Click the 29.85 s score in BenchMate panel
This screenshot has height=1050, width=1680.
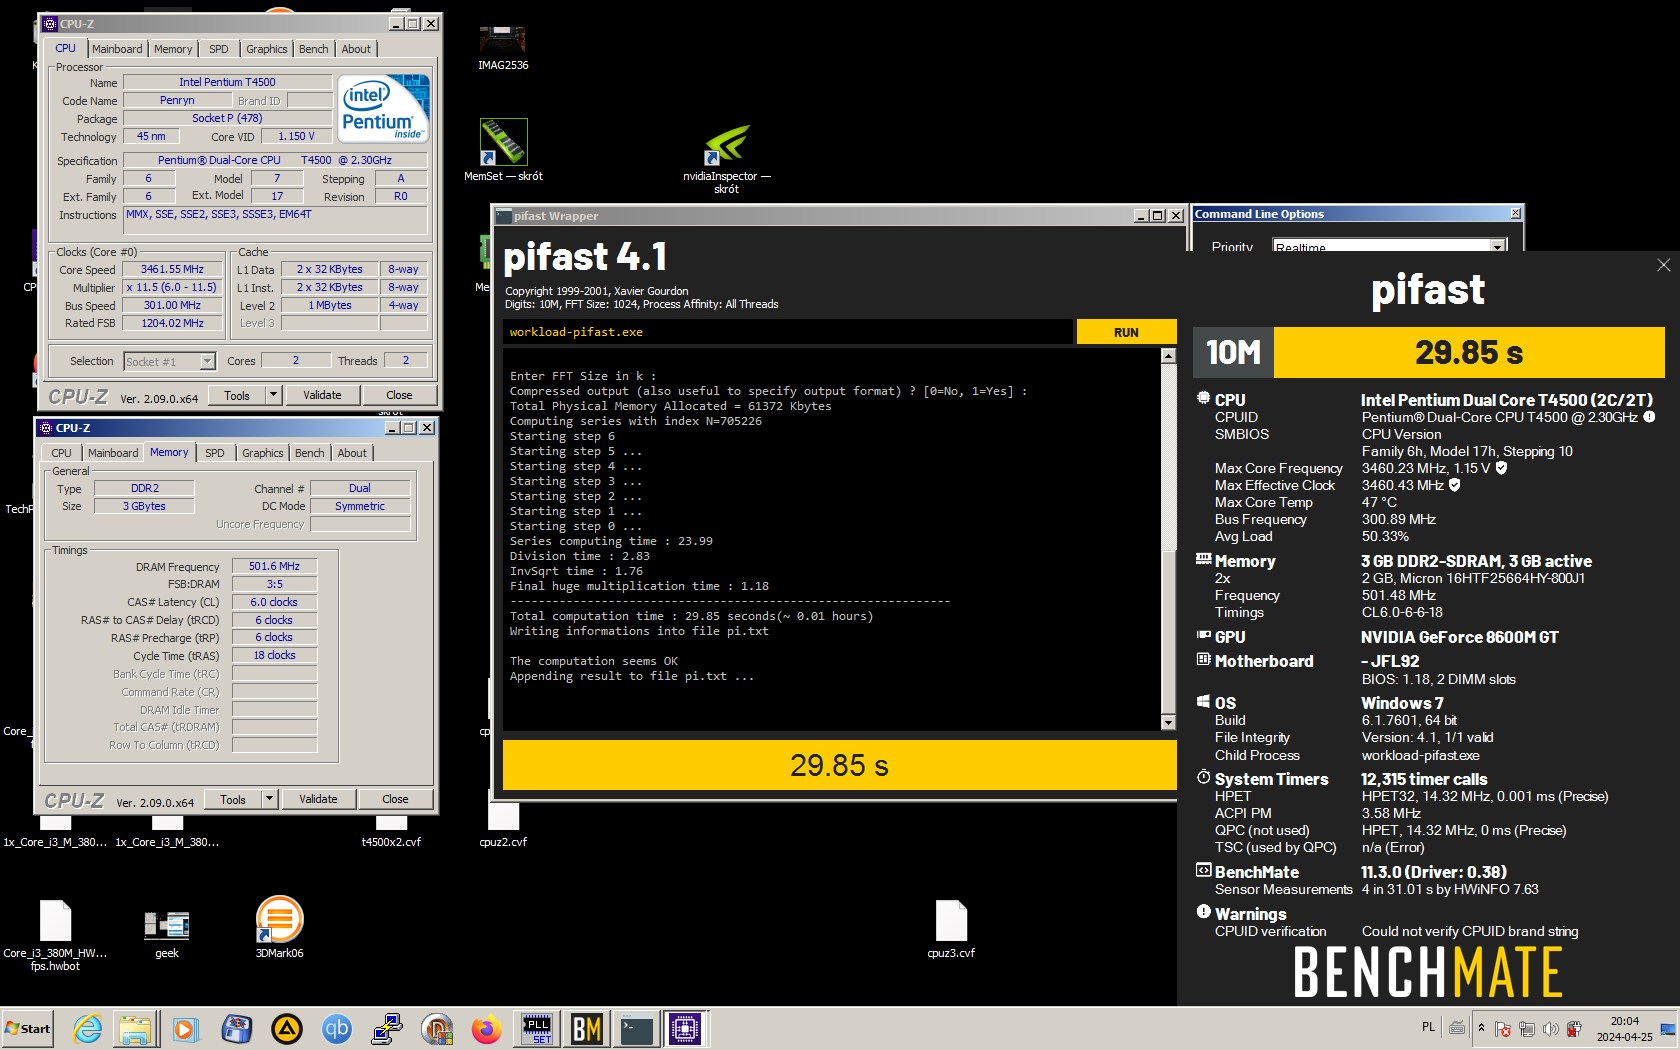(x=1468, y=352)
